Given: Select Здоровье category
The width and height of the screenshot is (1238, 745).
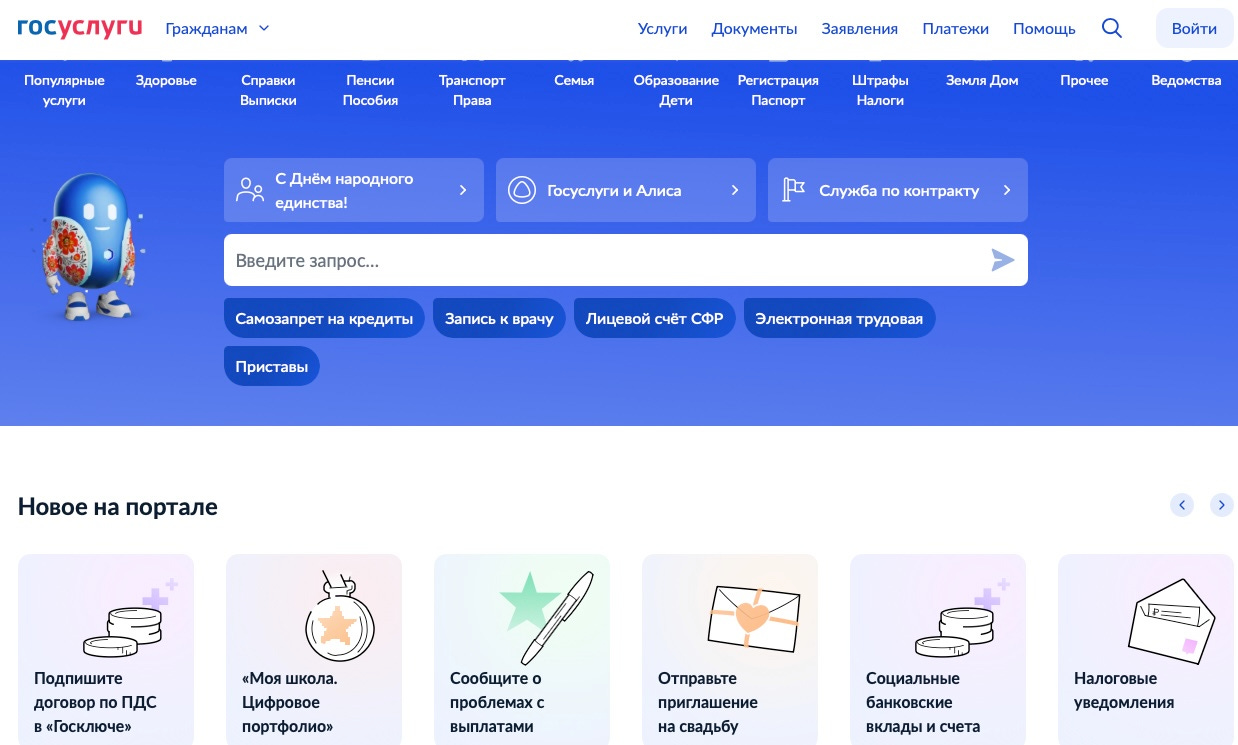Looking at the screenshot, I should pos(166,80).
